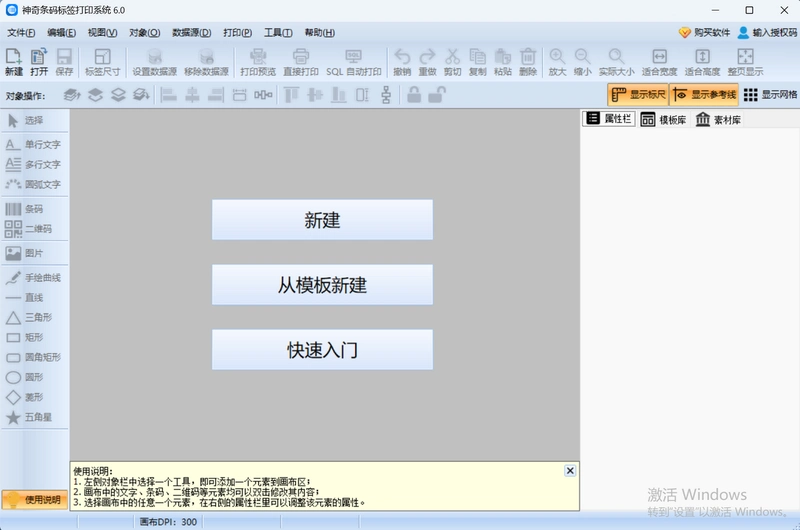Open the 工具(T) menu
The height and width of the screenshot is (530, 800).
(x=278, y=33)
